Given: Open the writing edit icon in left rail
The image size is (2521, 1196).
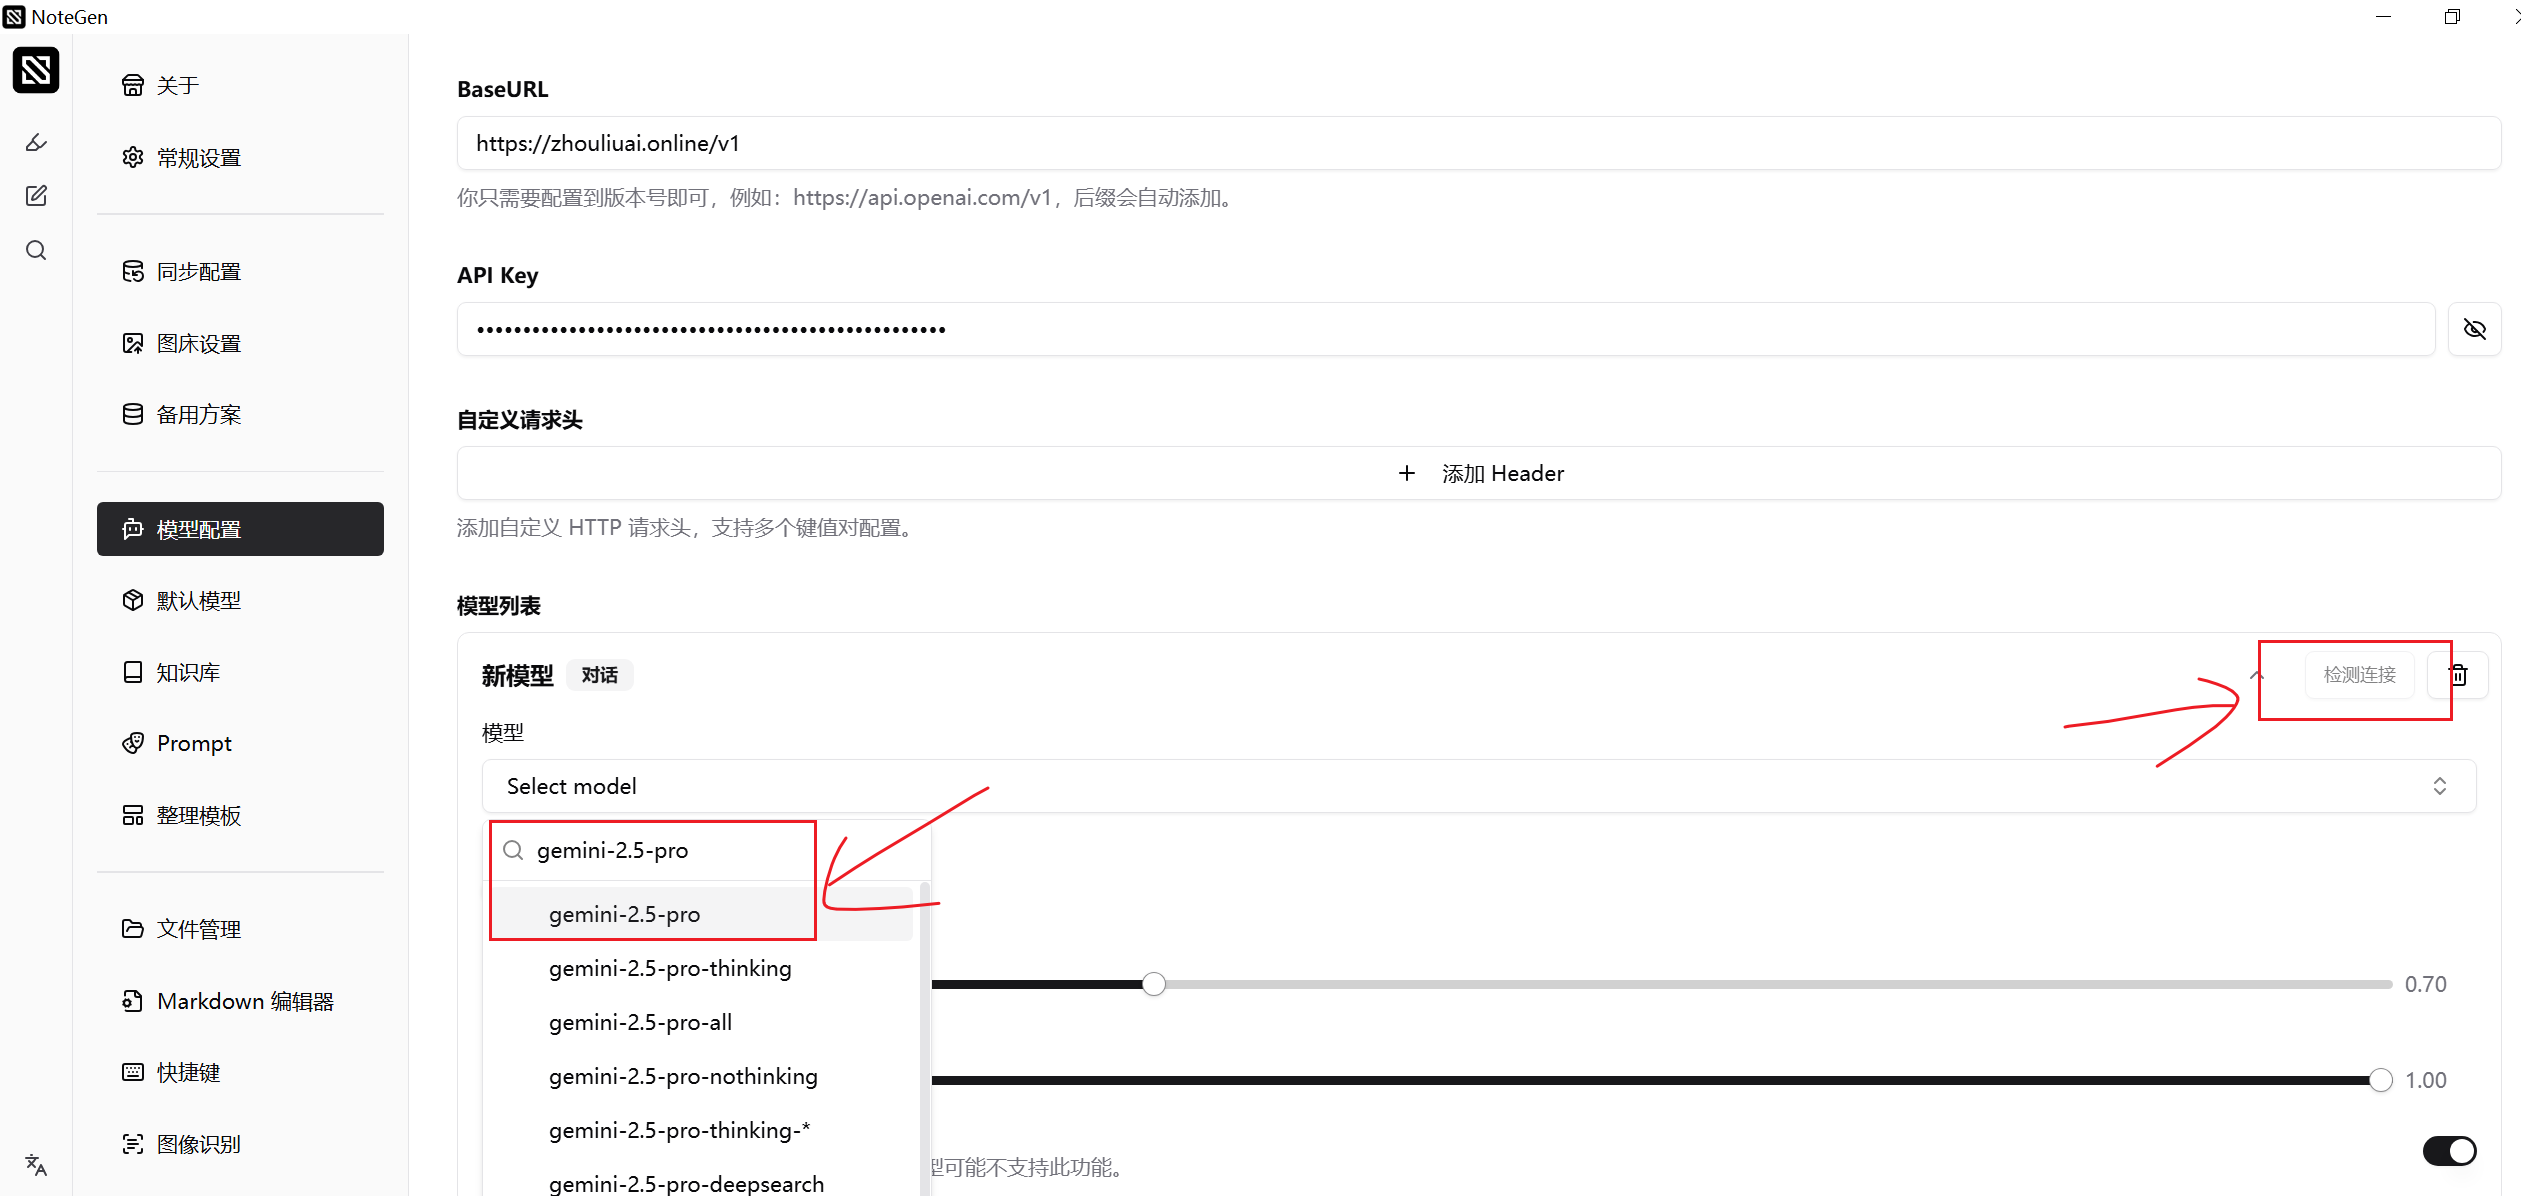Looking at the screenshot, I should (36, 196).
